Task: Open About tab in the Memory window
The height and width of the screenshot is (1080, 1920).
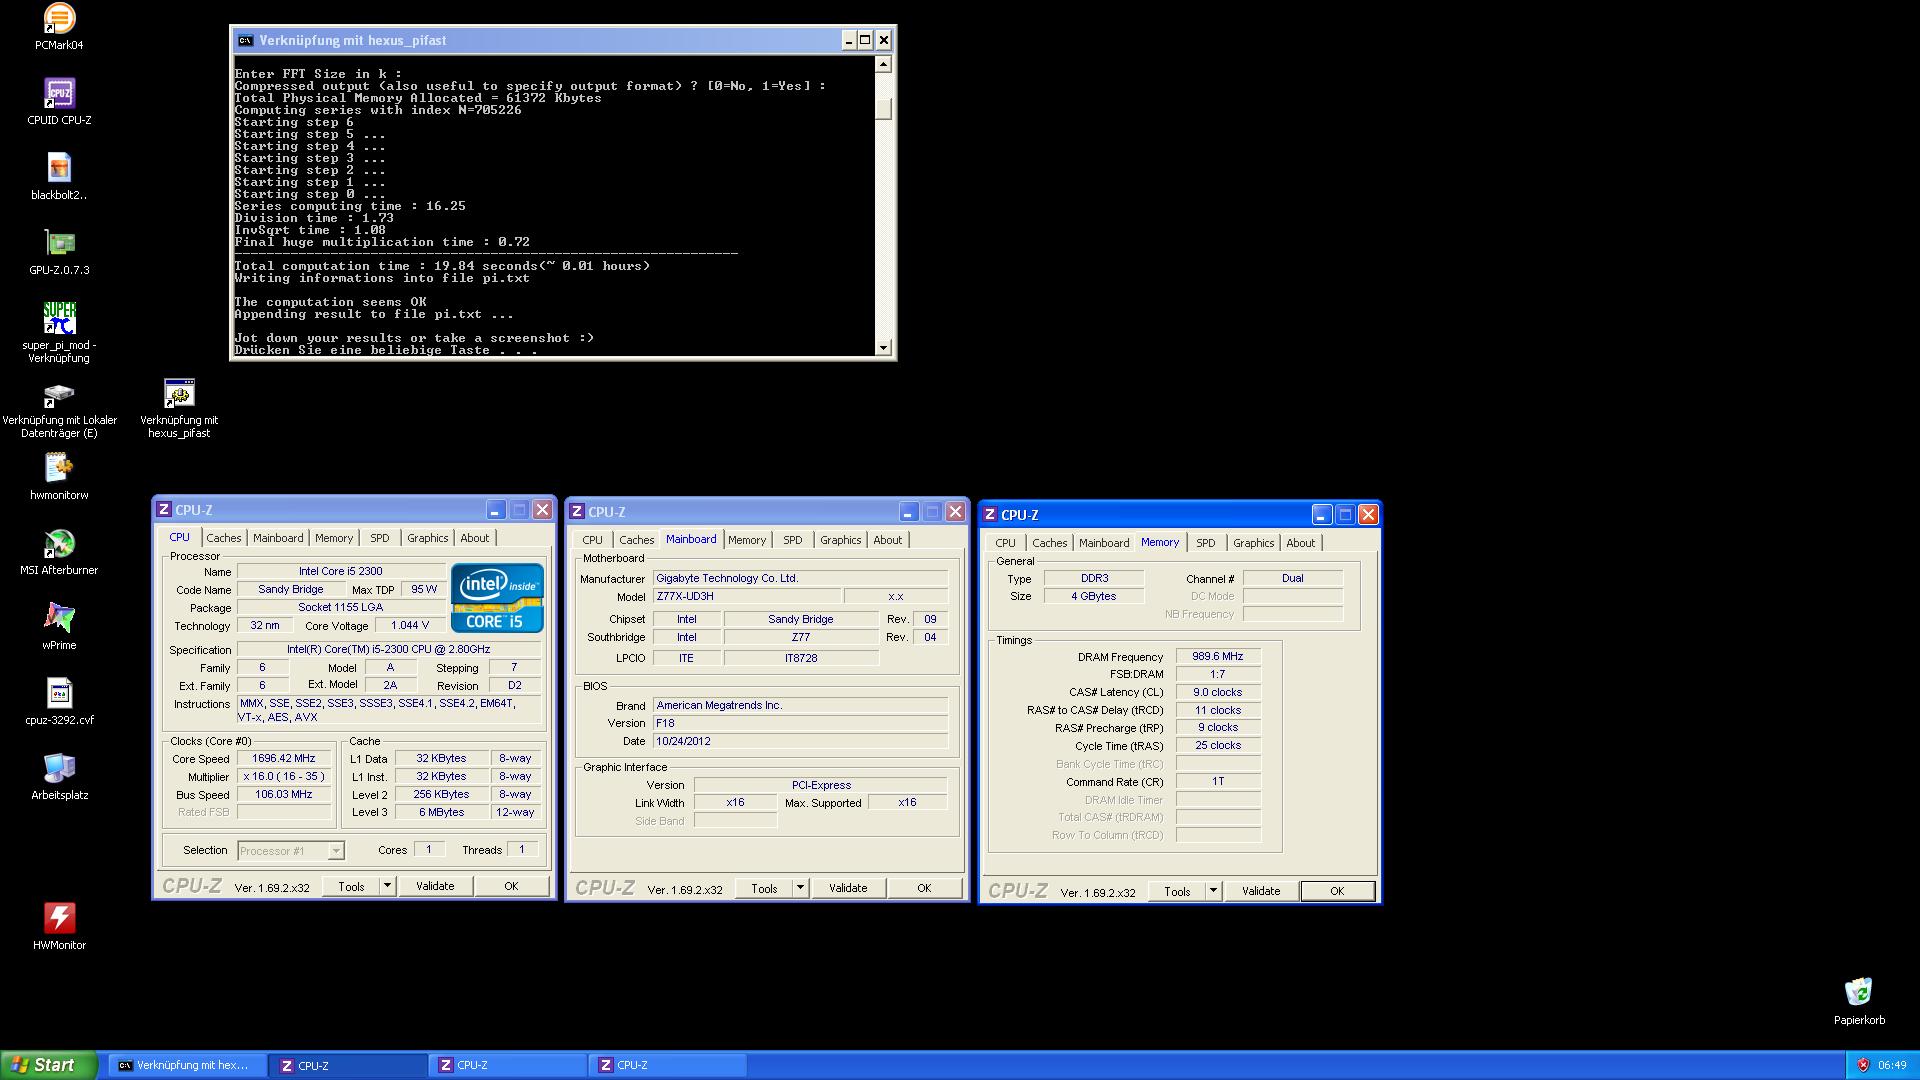Action: [1301, 543]
